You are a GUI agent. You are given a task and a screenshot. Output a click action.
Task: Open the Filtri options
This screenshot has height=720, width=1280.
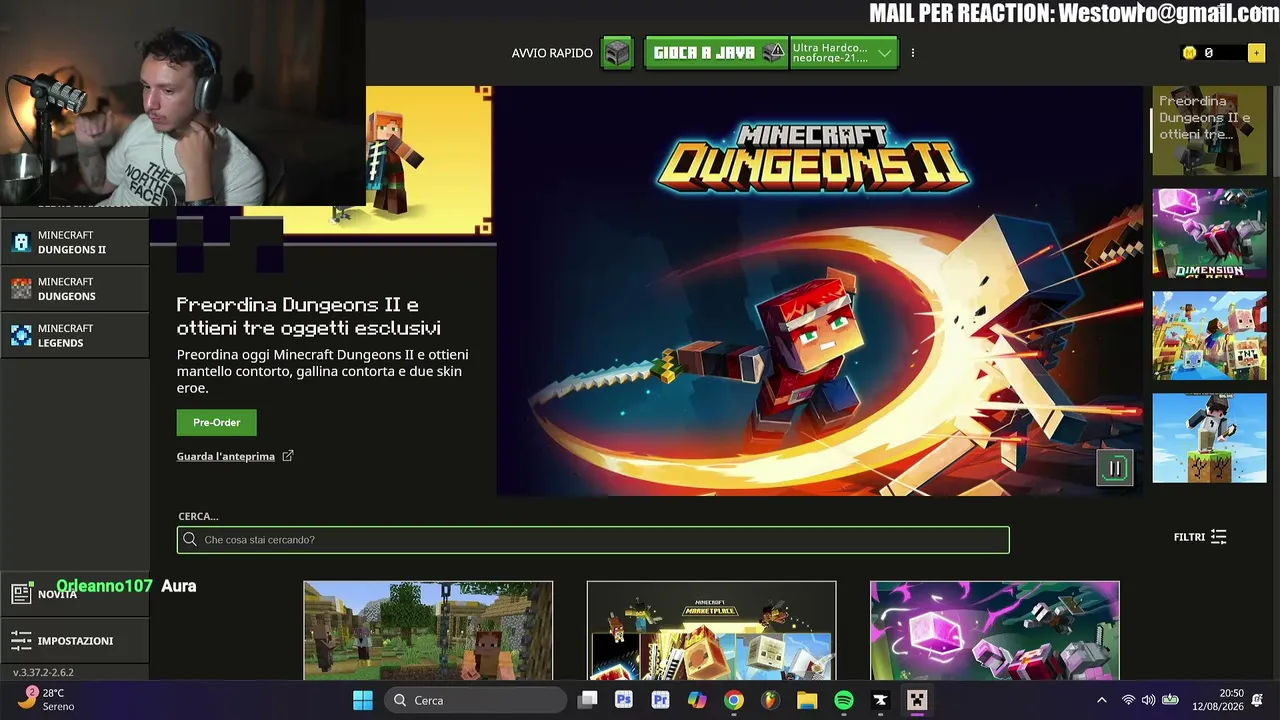coord(1200,537)
